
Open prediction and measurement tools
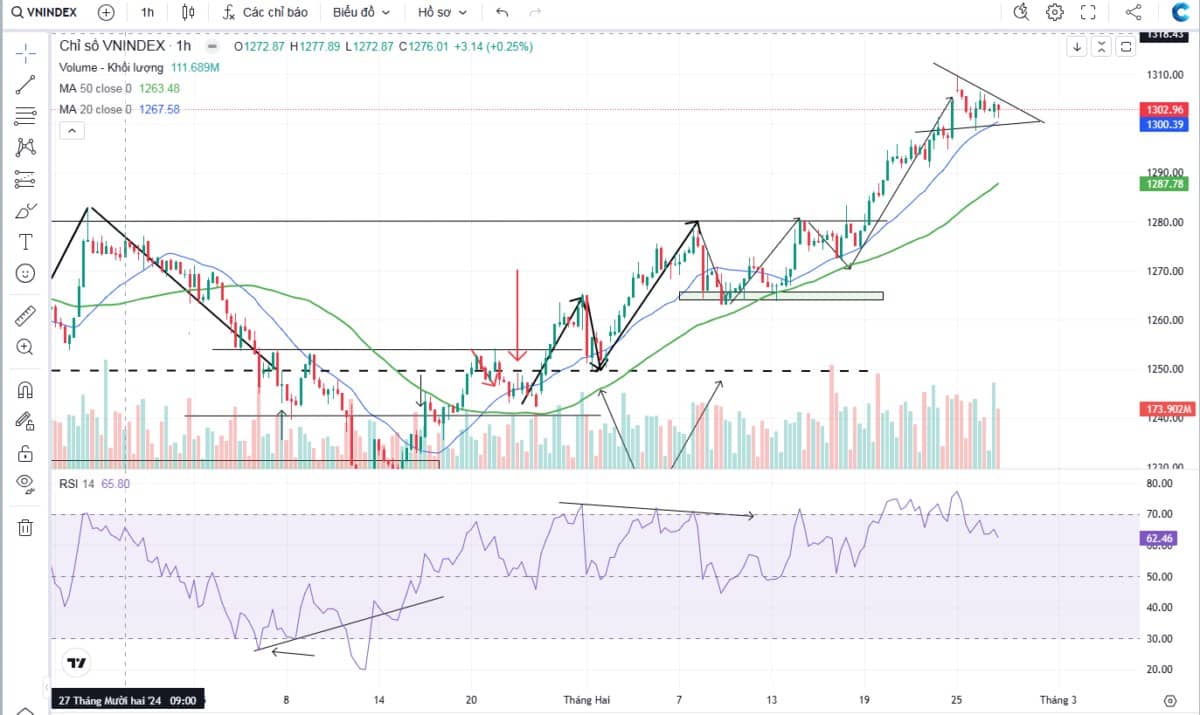(25, 179)
